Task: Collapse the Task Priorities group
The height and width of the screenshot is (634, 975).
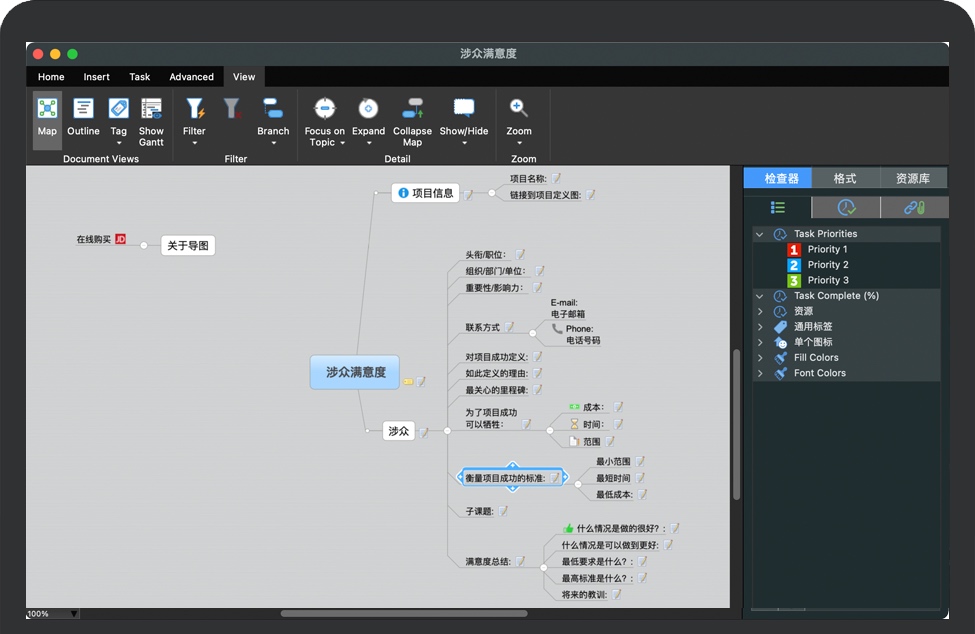Action: click(x=760, y=234)
